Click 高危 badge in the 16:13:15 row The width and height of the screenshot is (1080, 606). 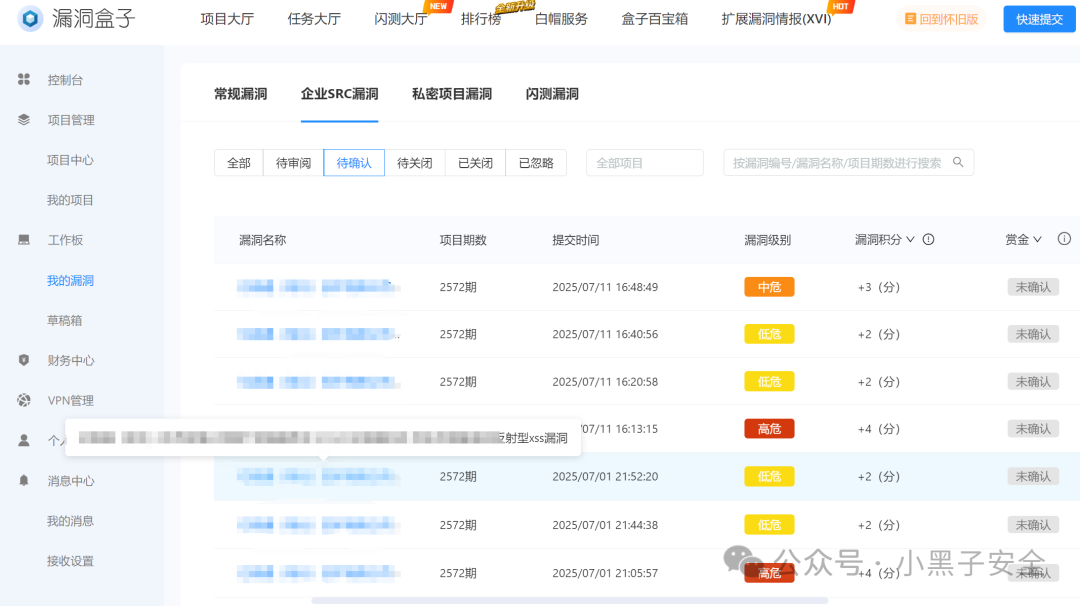769,429
